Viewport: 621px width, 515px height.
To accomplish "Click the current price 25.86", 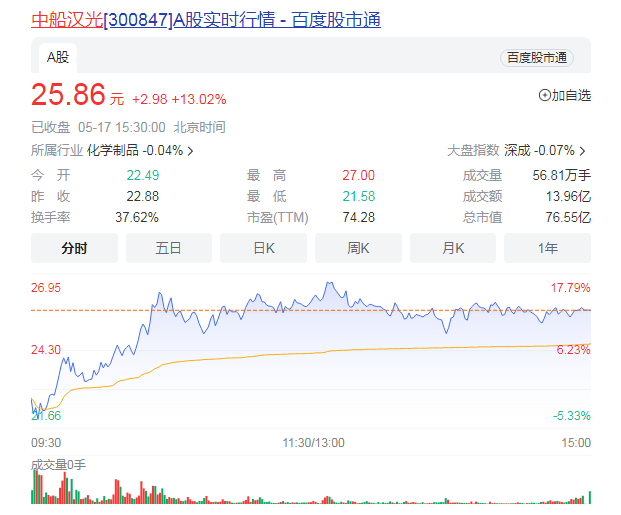I will [68, 96].
